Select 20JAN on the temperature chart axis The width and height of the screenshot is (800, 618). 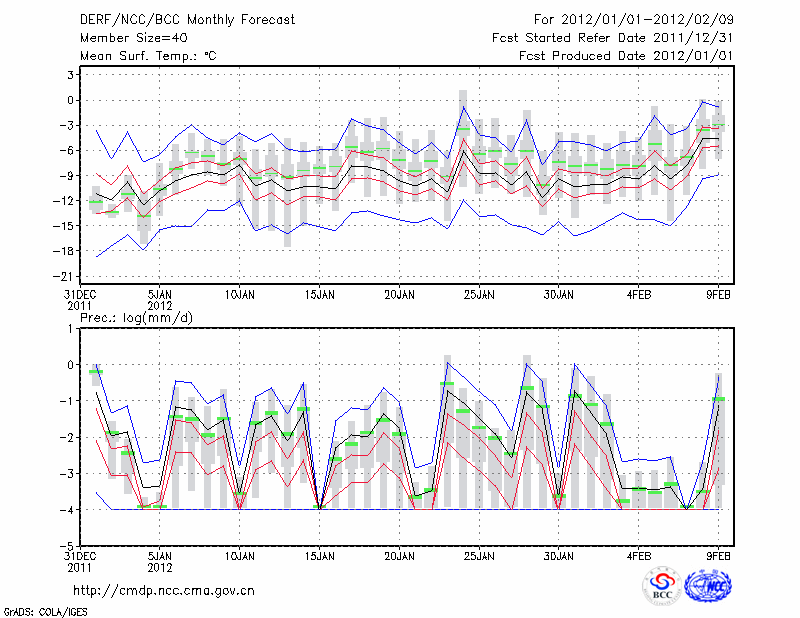click(x=399, y=296)
